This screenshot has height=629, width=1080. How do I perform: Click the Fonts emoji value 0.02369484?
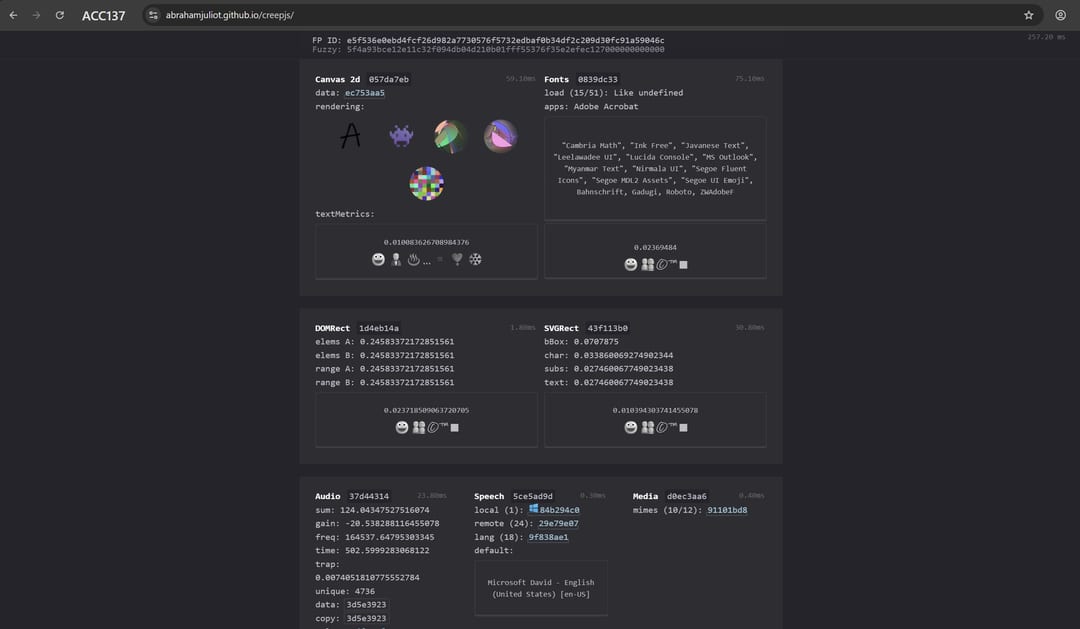655,247
